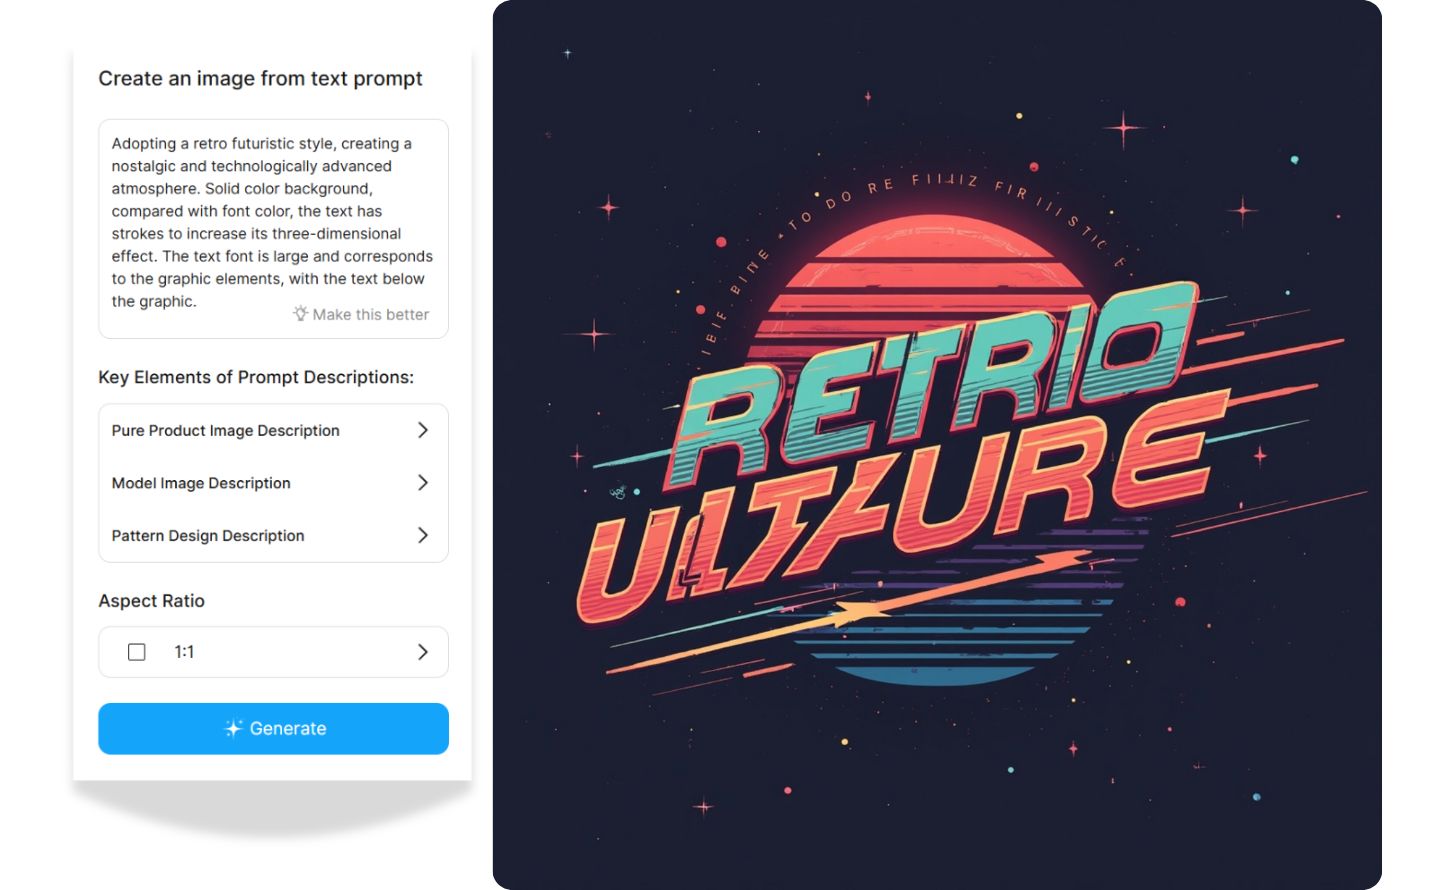Image resolution: width=1440 pixels, height=890 pixels.
Task: Click the square aspect ratio icon
Action: (x=137, y=652)
